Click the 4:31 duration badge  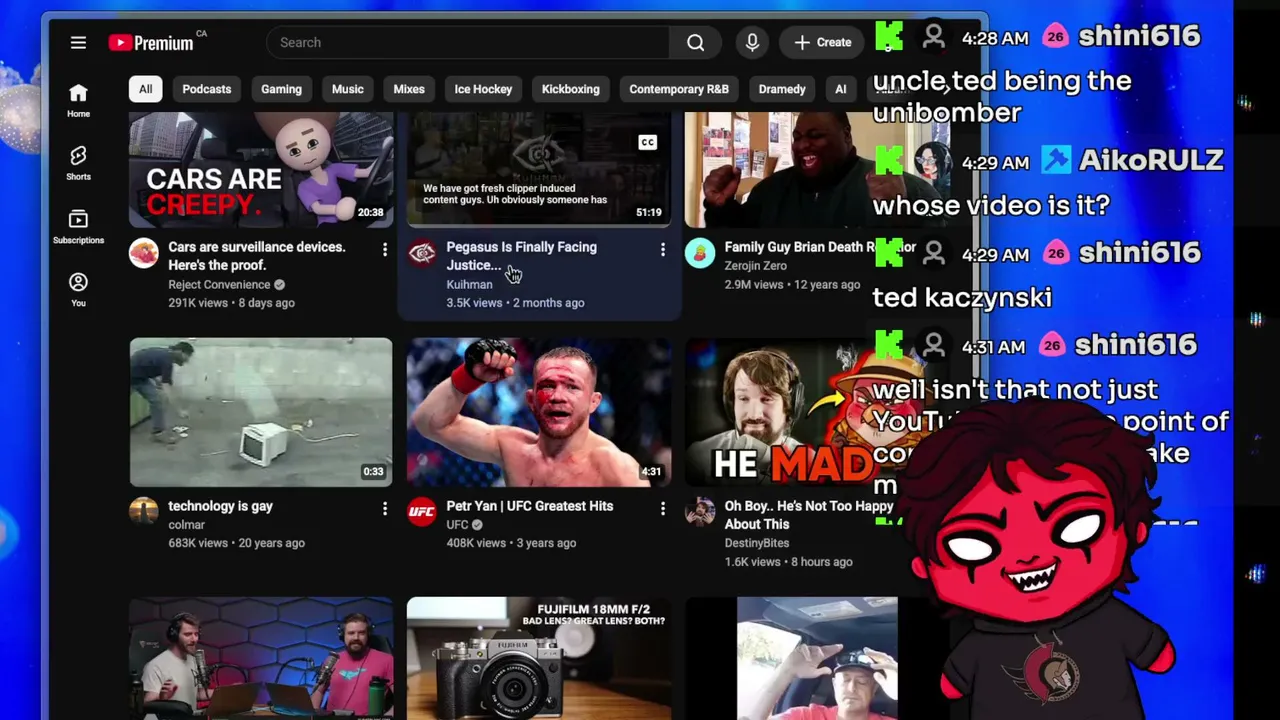coord(651,472)
